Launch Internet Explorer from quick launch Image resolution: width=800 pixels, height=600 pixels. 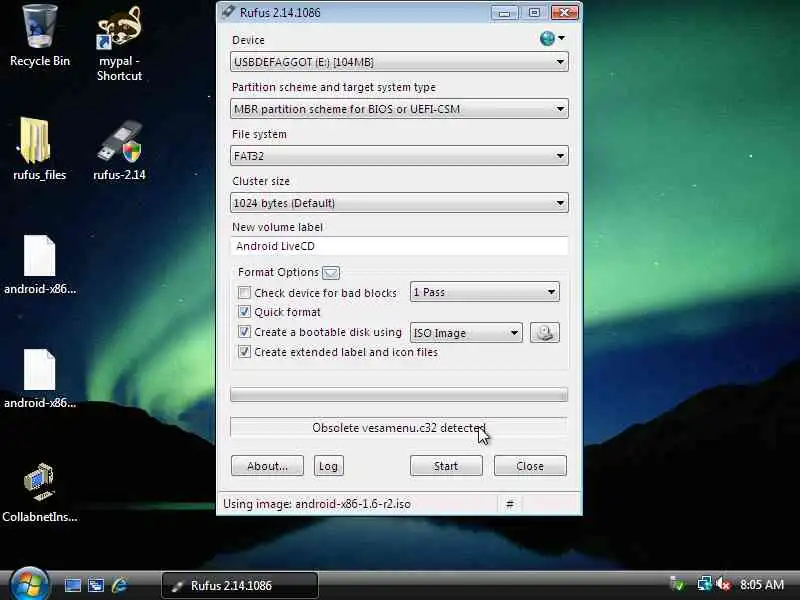(119, 585)
